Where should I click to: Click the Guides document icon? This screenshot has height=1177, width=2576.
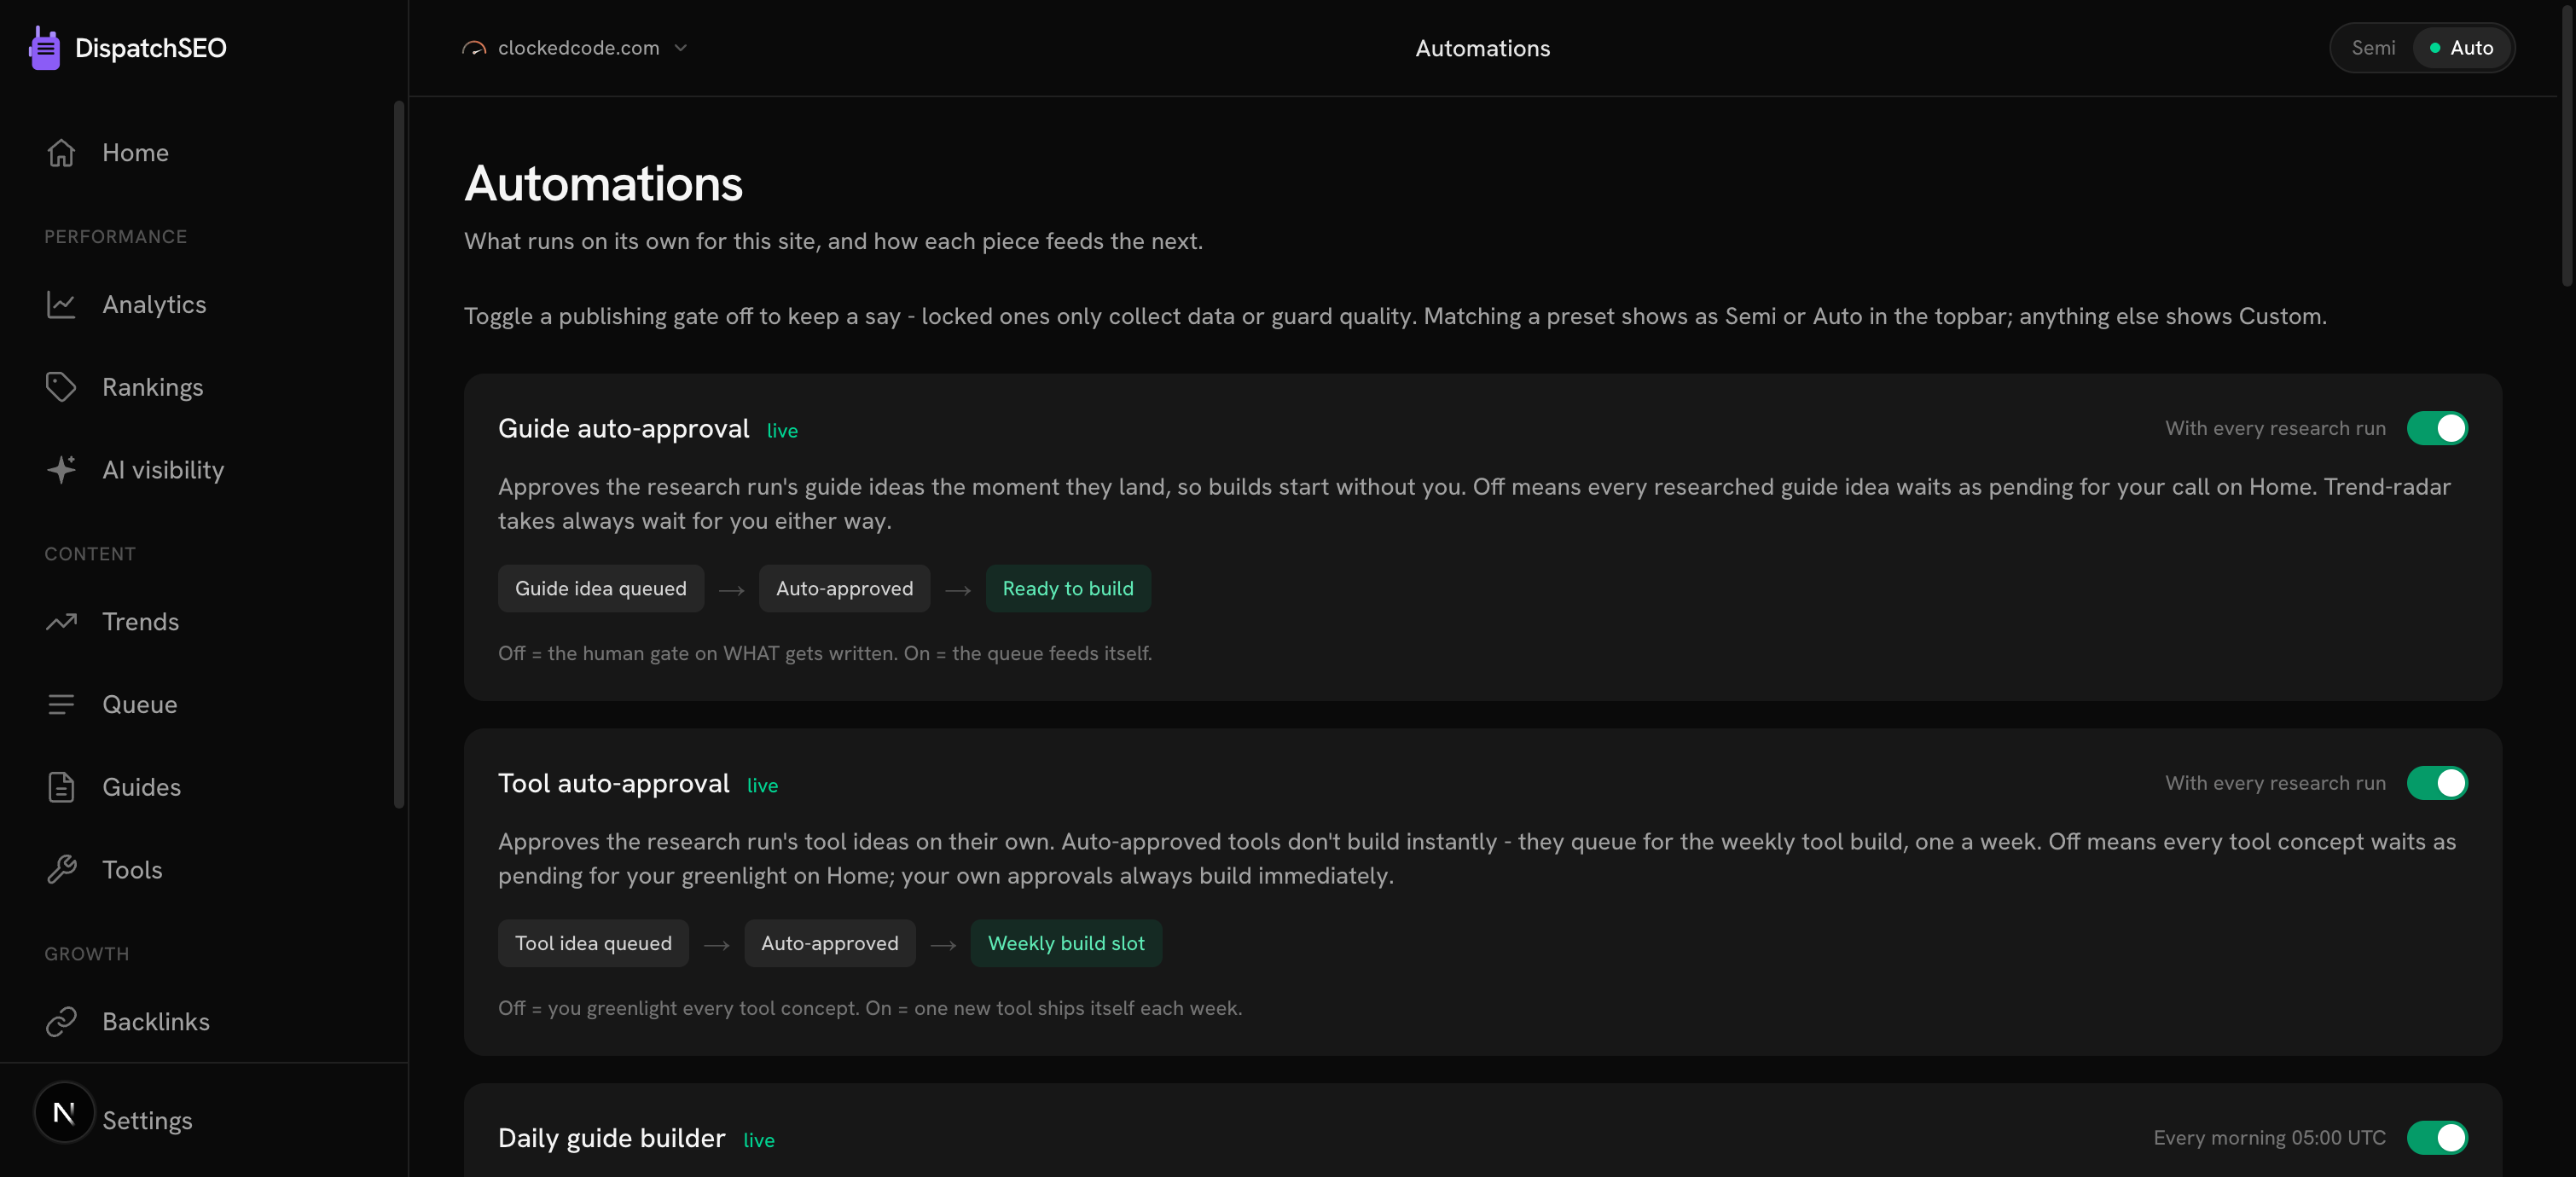click(x=61, y=787)
